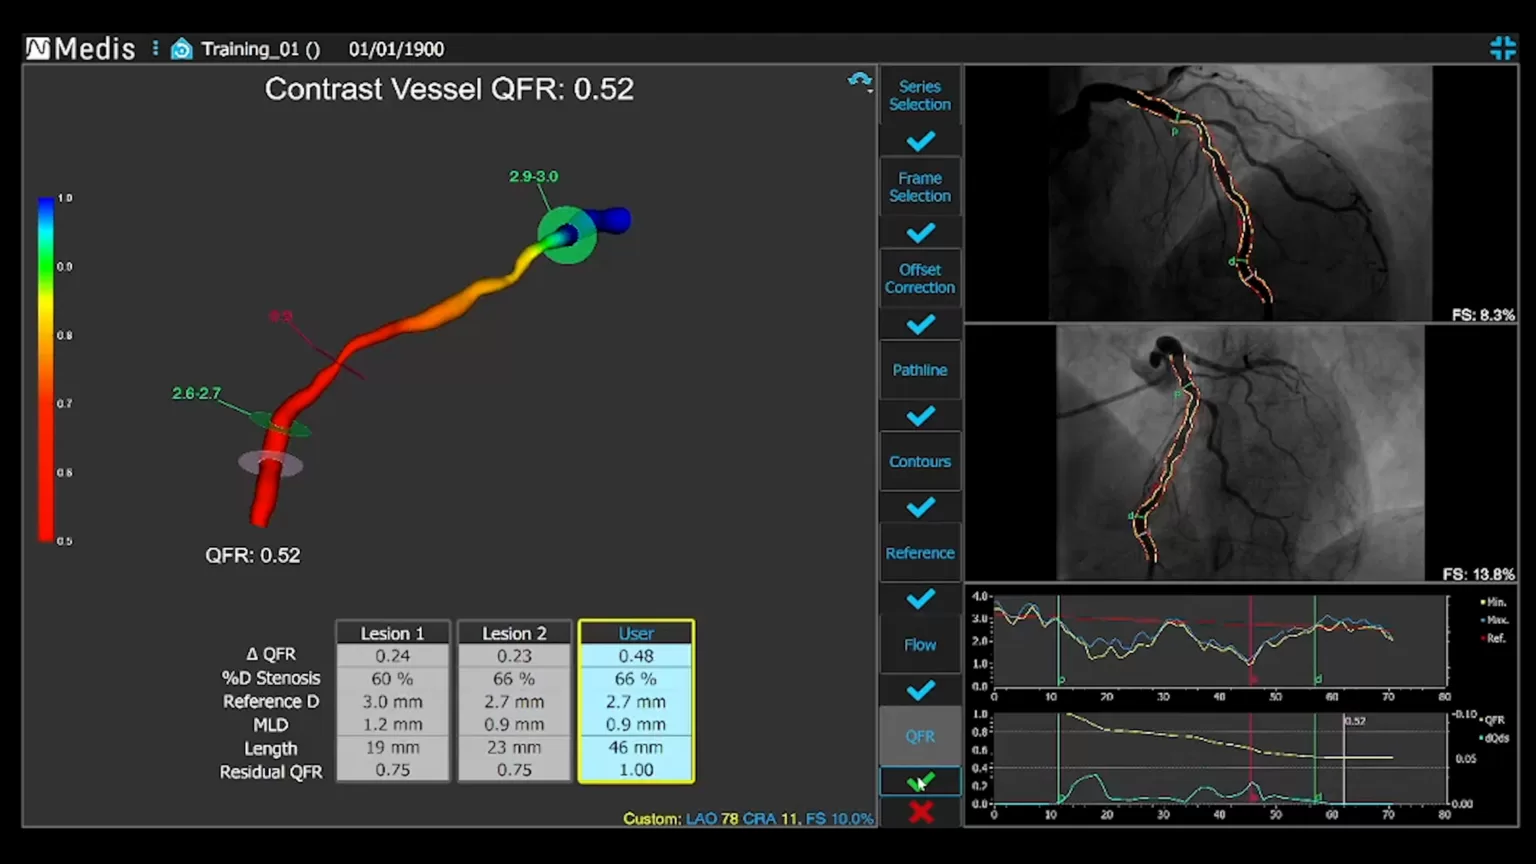This screenshot has height=864, width=1536.
Task: Toggle the Min. diameter curve in legend
Action: 1494,602
